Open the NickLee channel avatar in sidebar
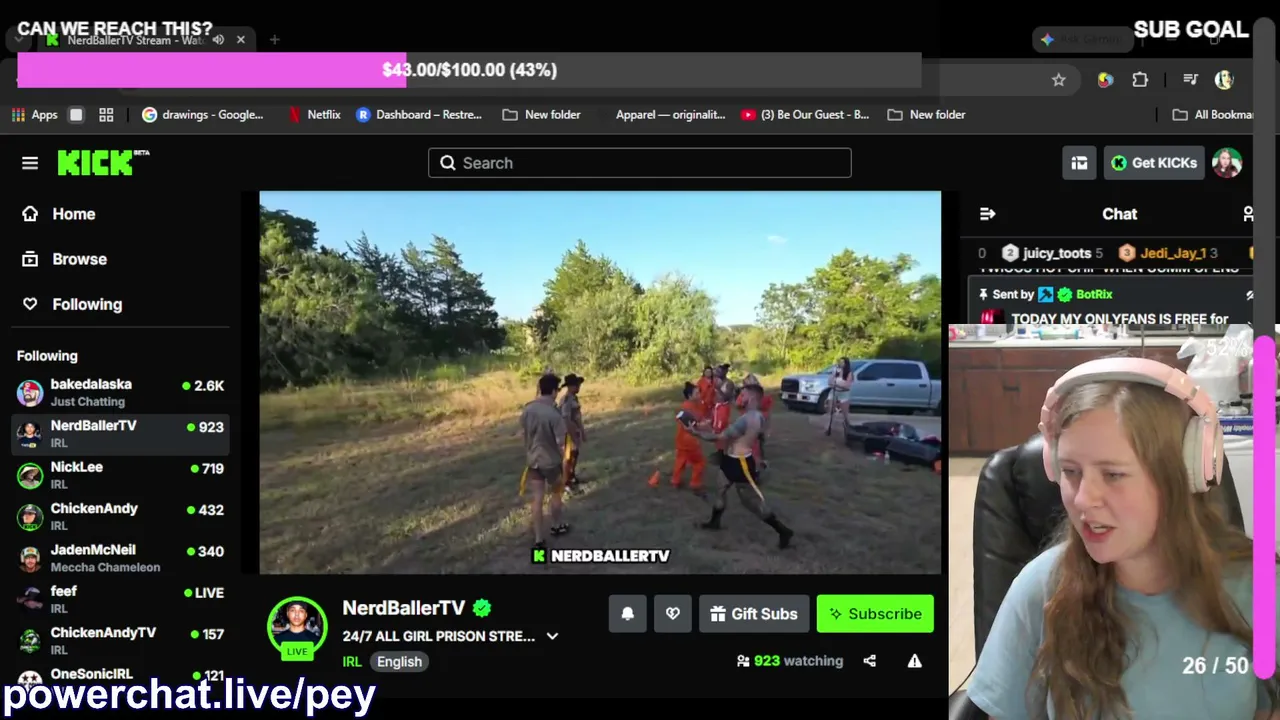Image resolution: width=1280 pixels, height=720 pixels. pyautogui.click(x=30, y=475)
